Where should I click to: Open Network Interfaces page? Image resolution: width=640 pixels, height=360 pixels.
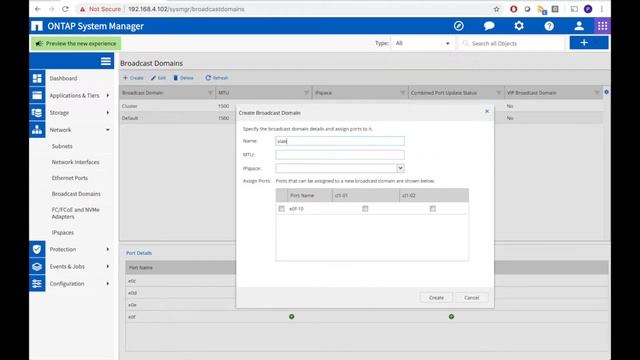tap(76, 162)
